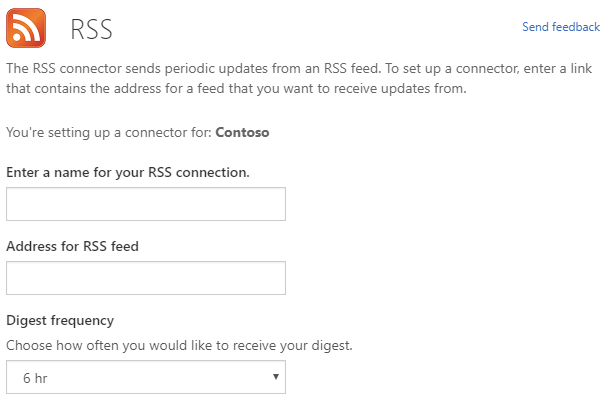Click the 'Enter a name for your RSS connection' label
Image resolution: width=611 pixels, height=411 pixels.
tap(128, 173)
